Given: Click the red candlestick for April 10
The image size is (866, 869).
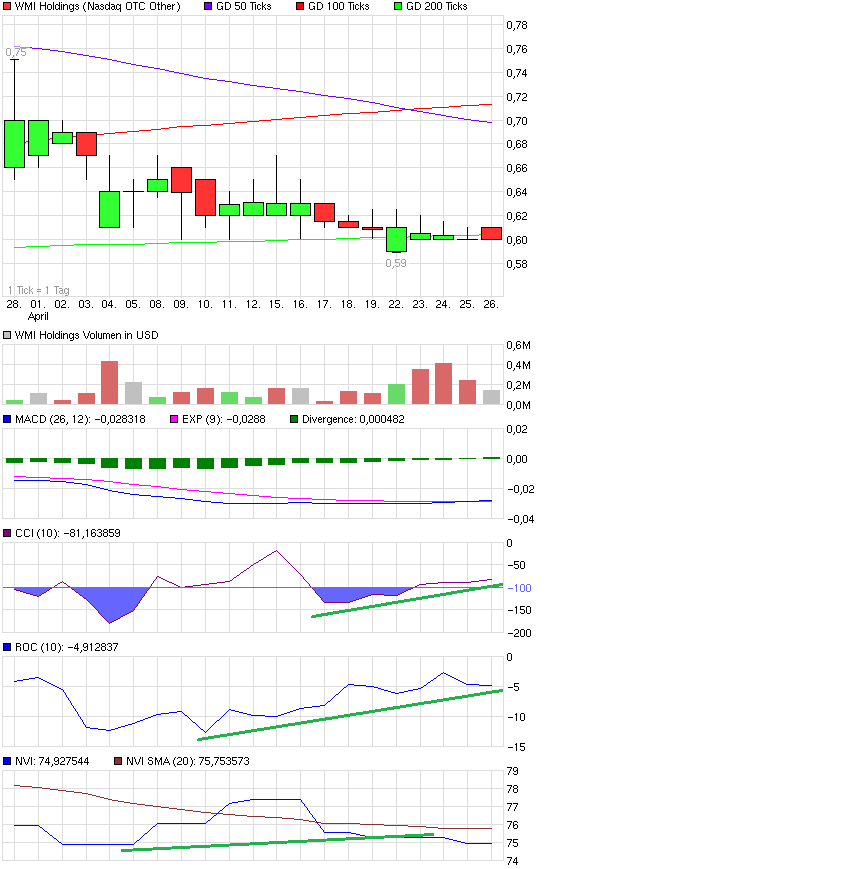Looking at the screenshot, I should pyautogui.click(x=205, y=197).
